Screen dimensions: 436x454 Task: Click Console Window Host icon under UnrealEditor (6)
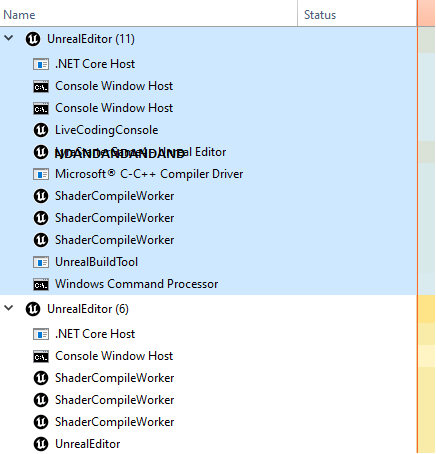[x=41, y=356]
